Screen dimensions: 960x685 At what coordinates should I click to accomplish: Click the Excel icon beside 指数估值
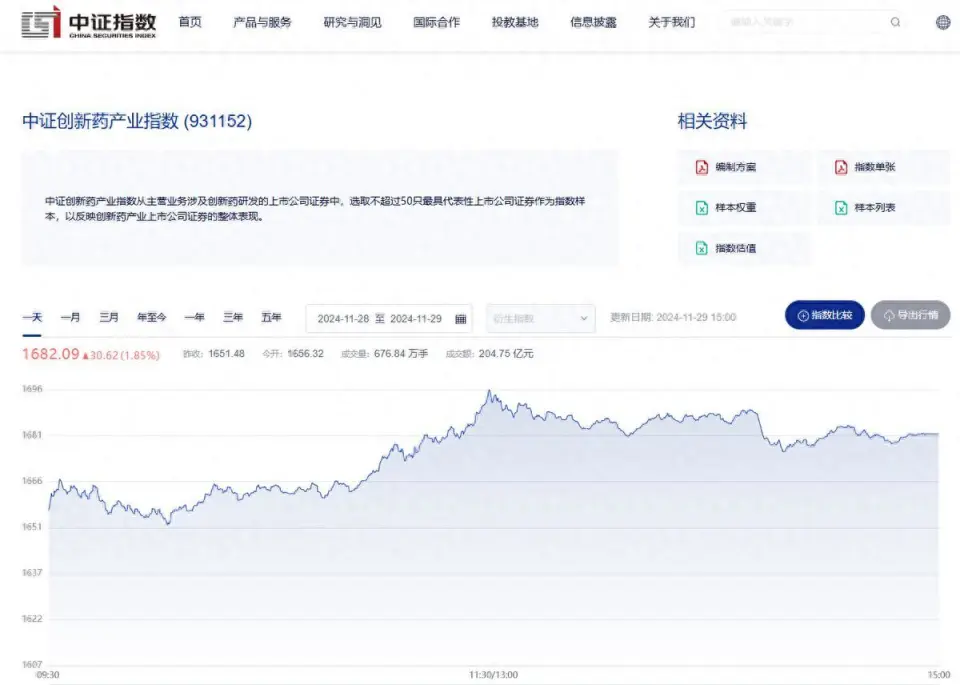click(x=702, y=248)
